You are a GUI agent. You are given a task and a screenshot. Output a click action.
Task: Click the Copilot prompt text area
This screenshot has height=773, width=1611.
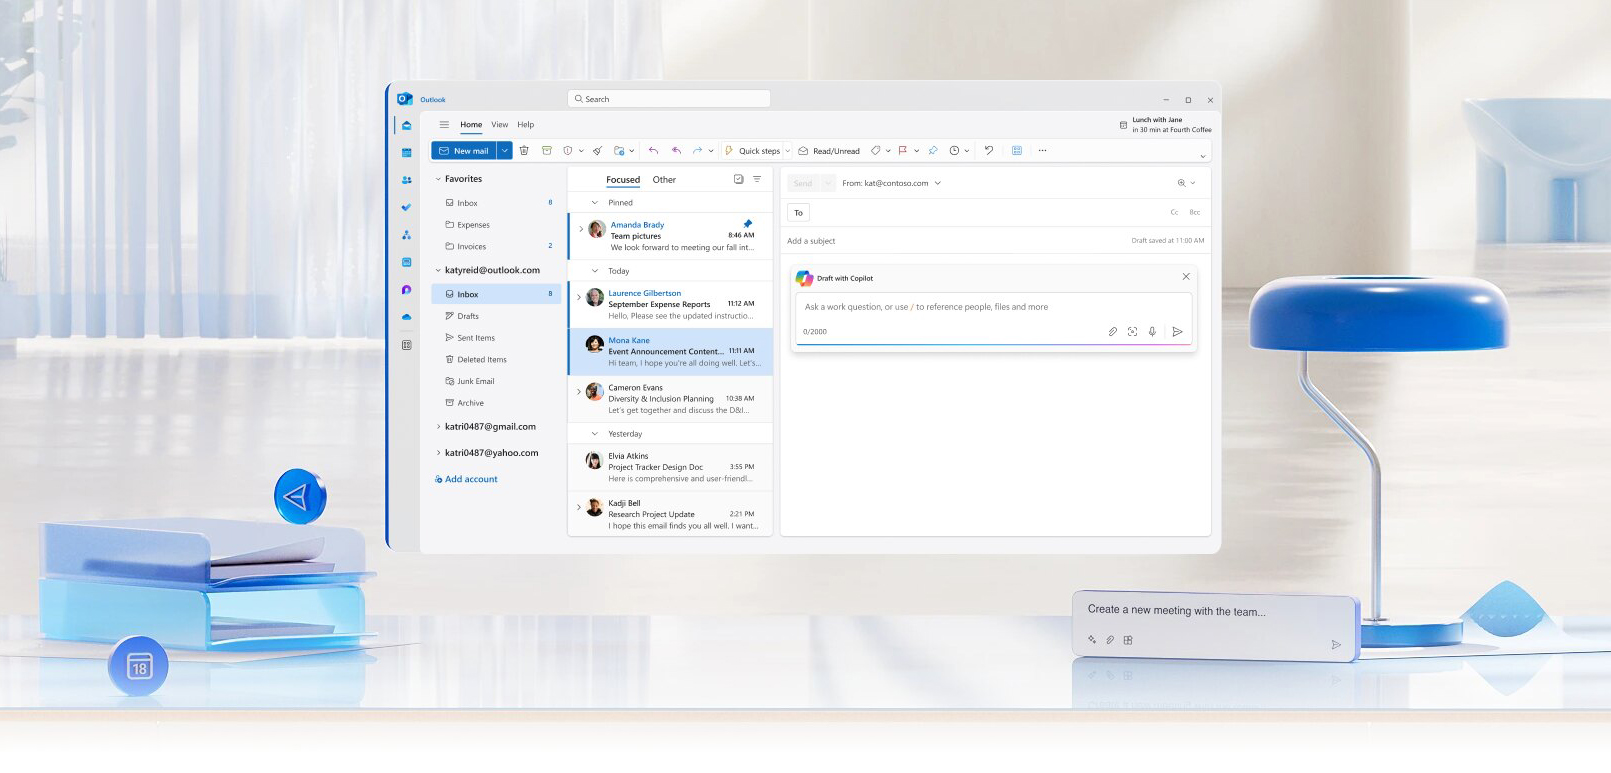(993, 308)
